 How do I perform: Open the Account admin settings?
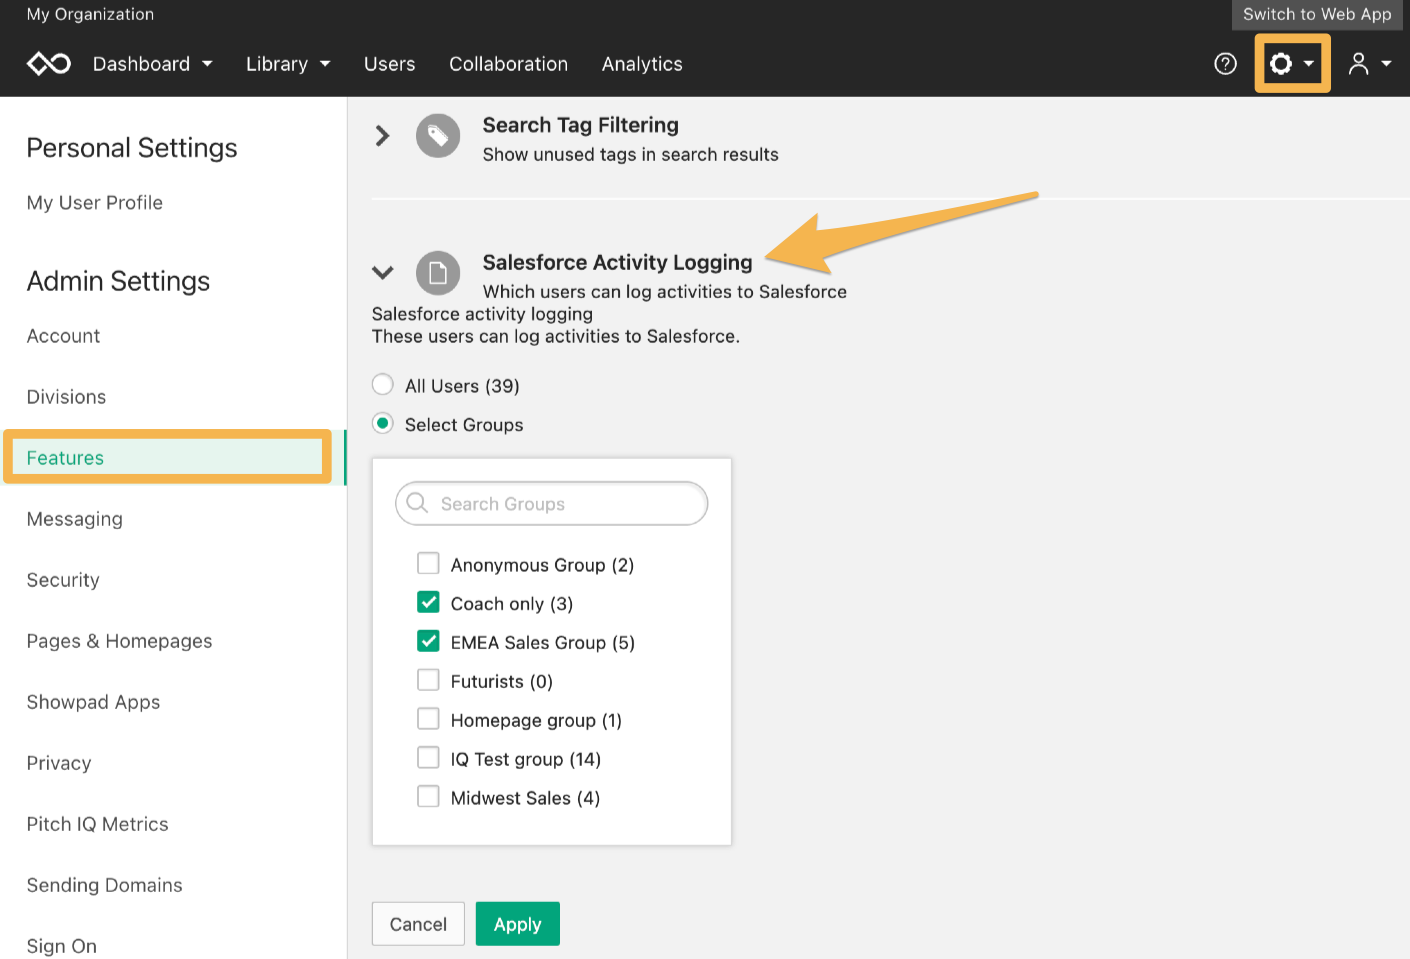pos(64,336)
